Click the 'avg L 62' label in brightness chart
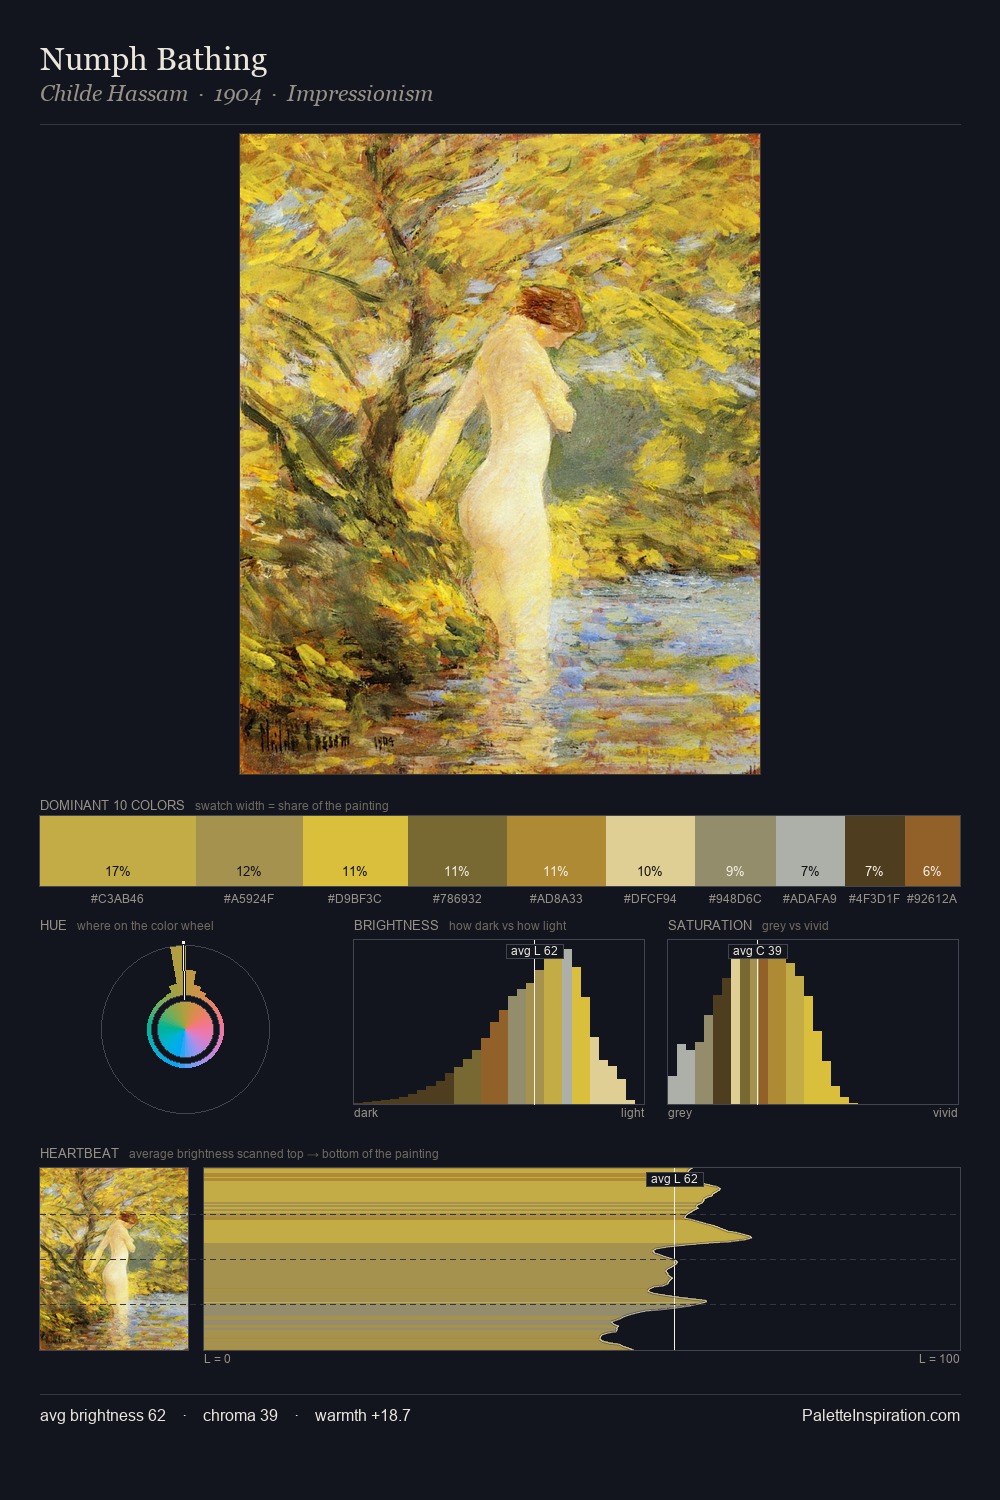 tap(534, 951)
